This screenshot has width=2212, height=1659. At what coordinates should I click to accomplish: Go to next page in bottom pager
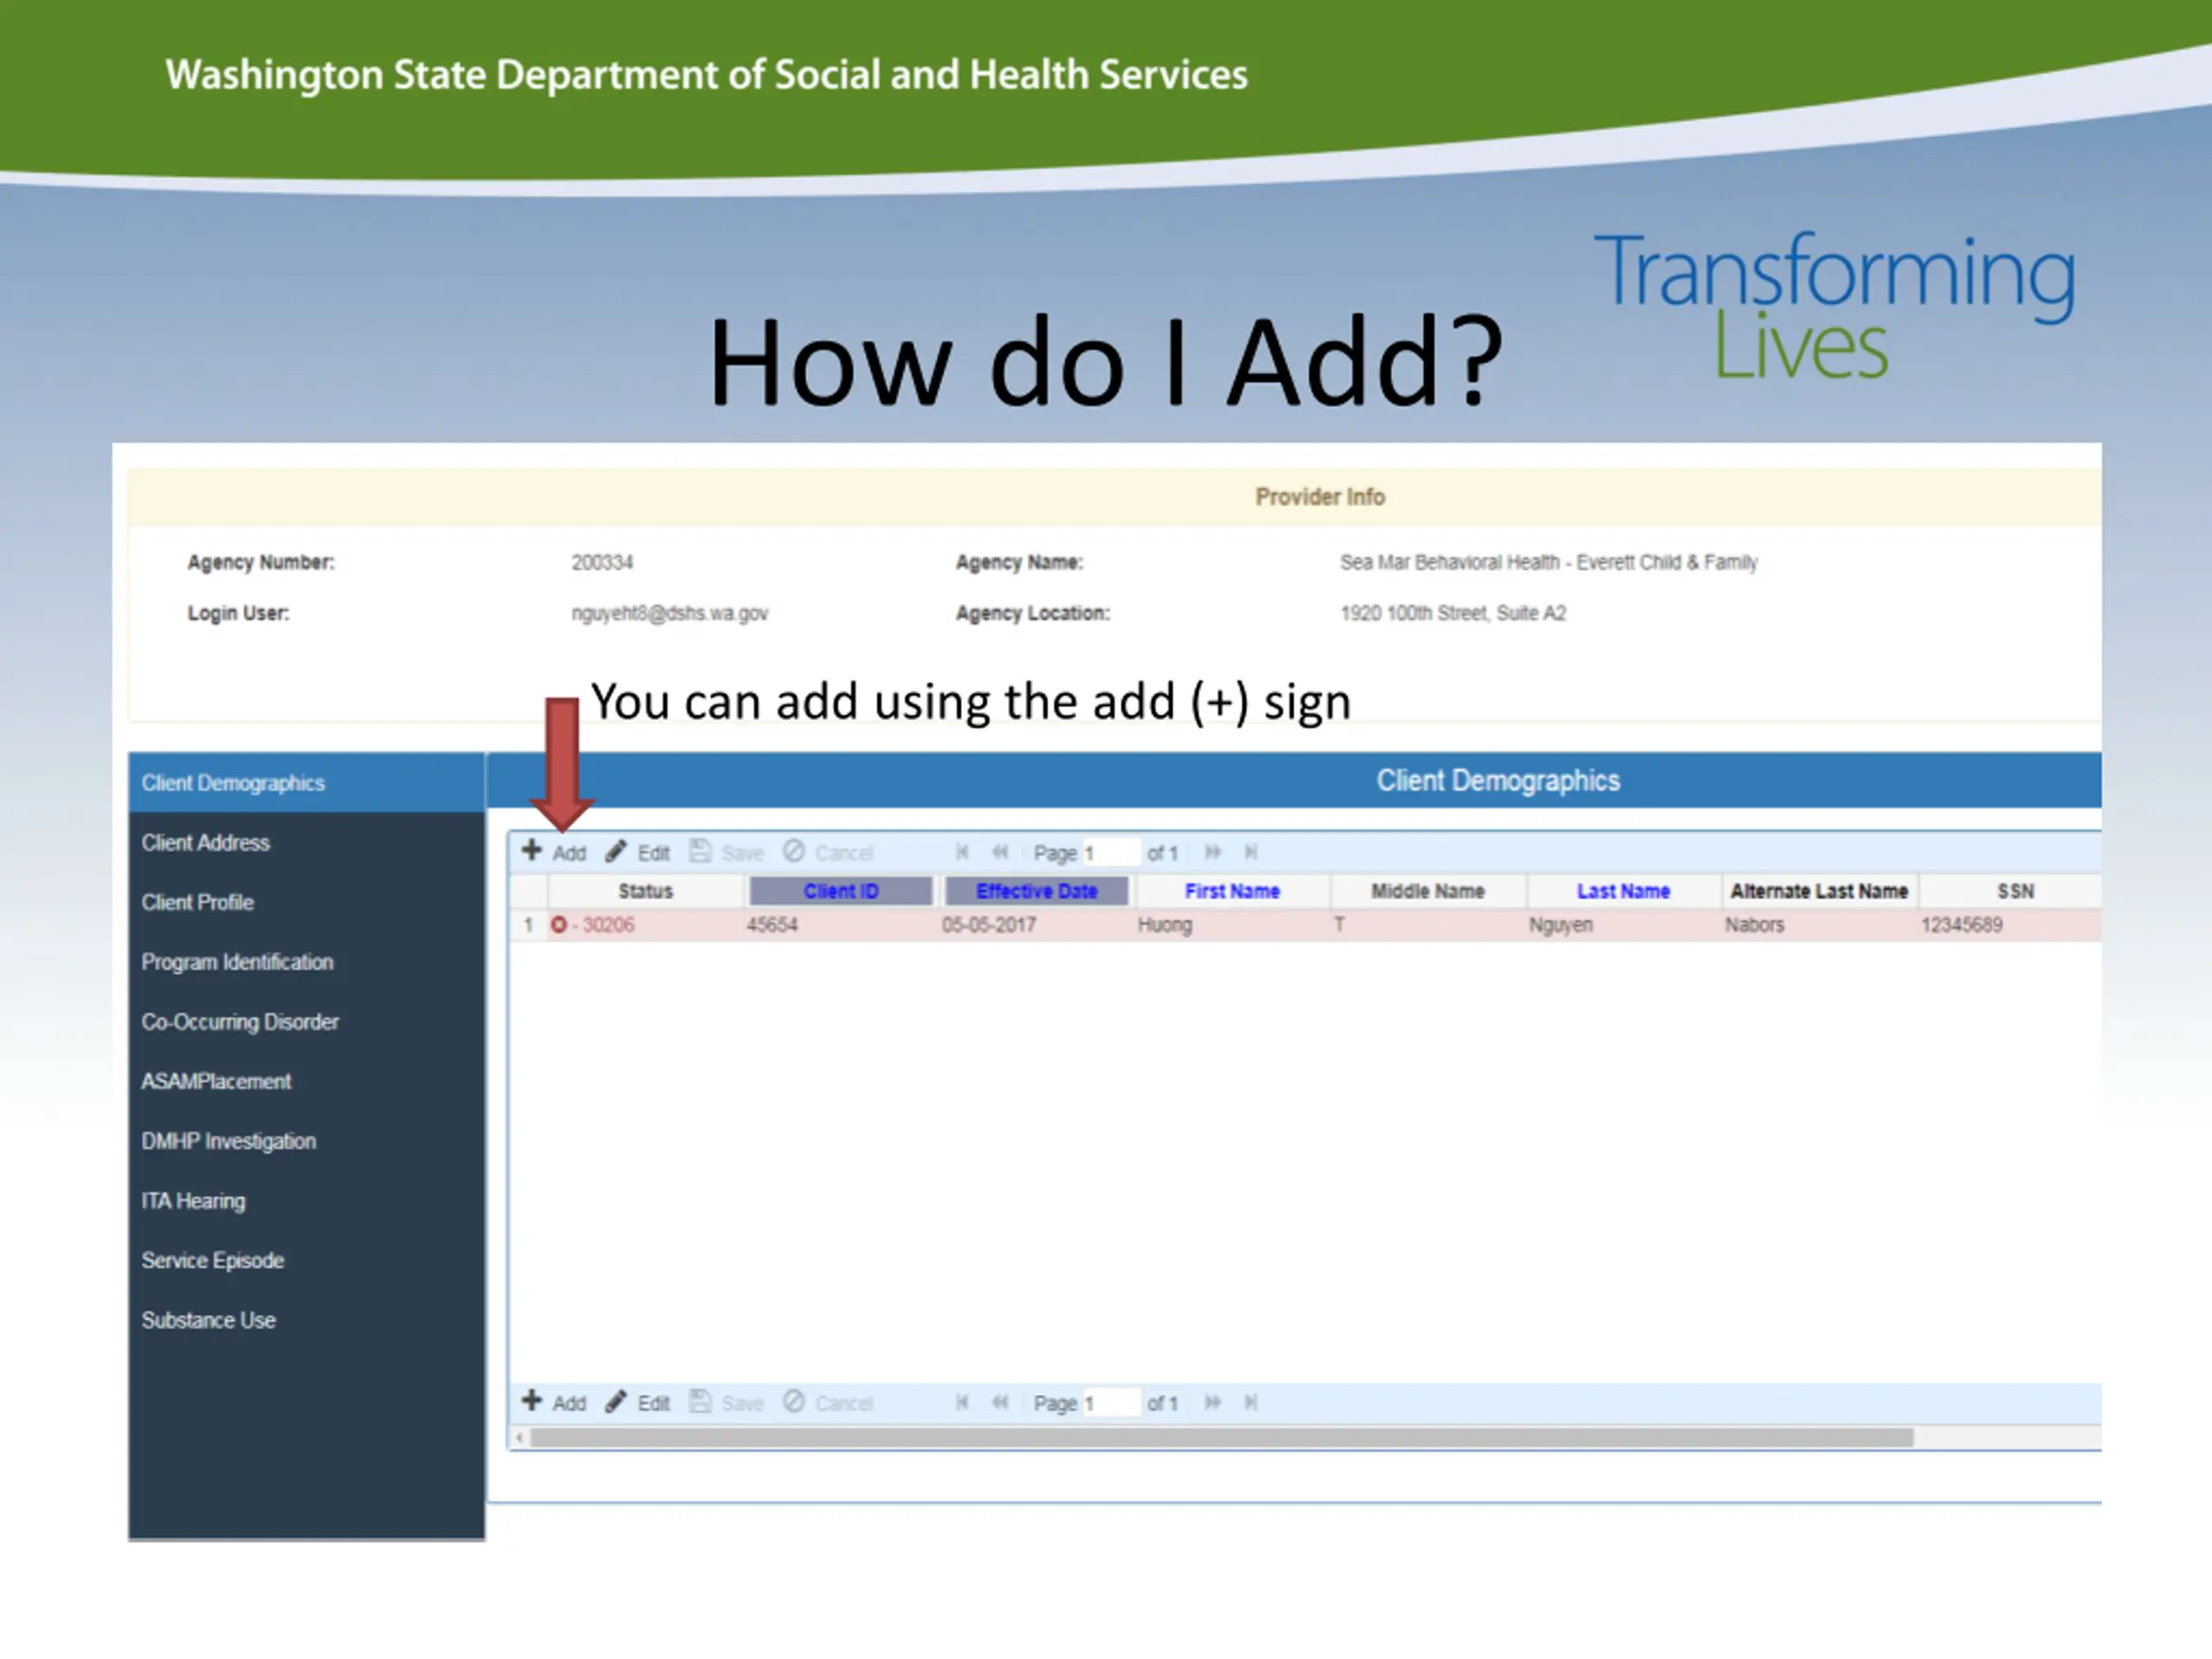1213,1402
